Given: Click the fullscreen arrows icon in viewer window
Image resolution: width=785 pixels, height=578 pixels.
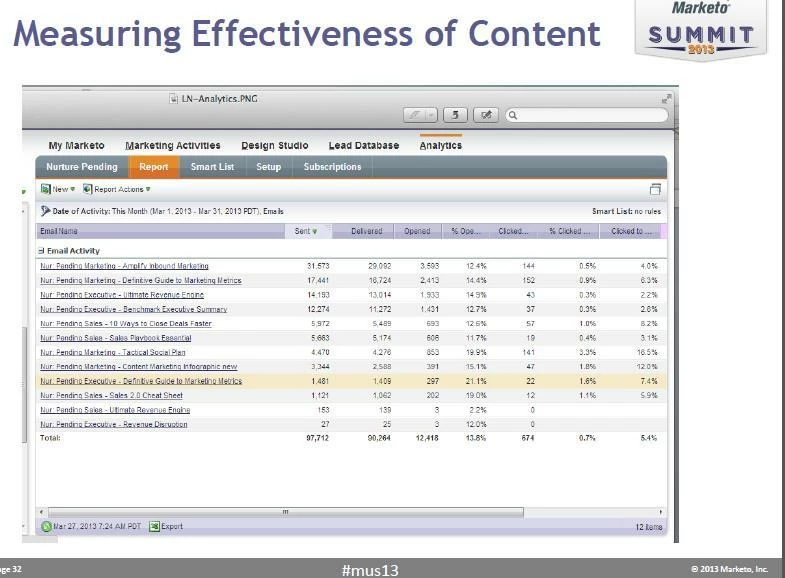Looking at the screenshot, I should [666, 99].
